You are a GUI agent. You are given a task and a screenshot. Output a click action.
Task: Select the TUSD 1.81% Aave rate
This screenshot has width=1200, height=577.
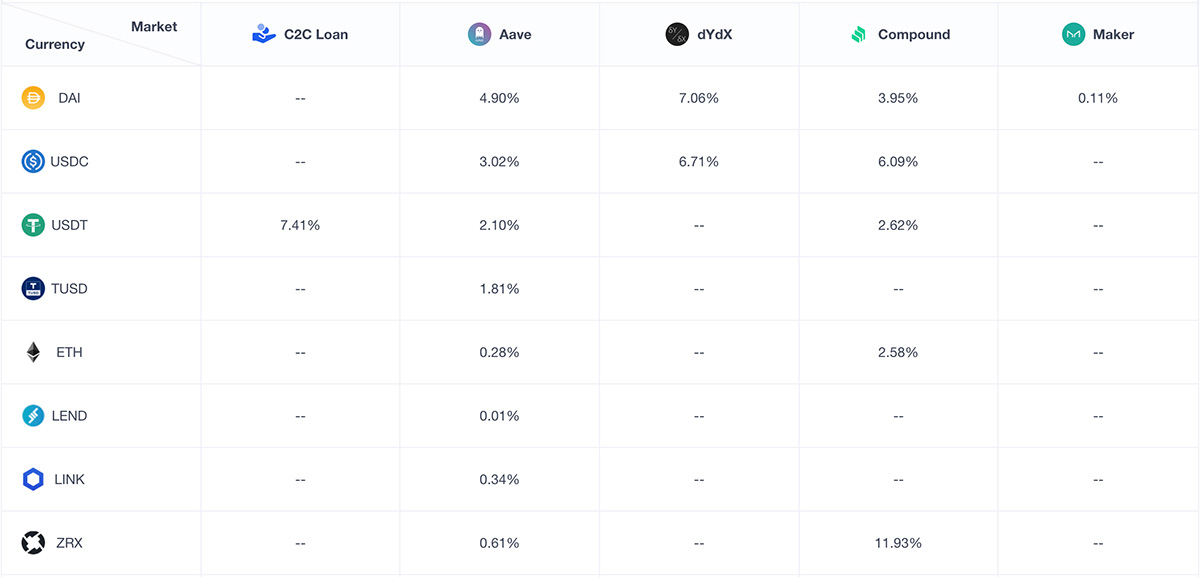499,288
